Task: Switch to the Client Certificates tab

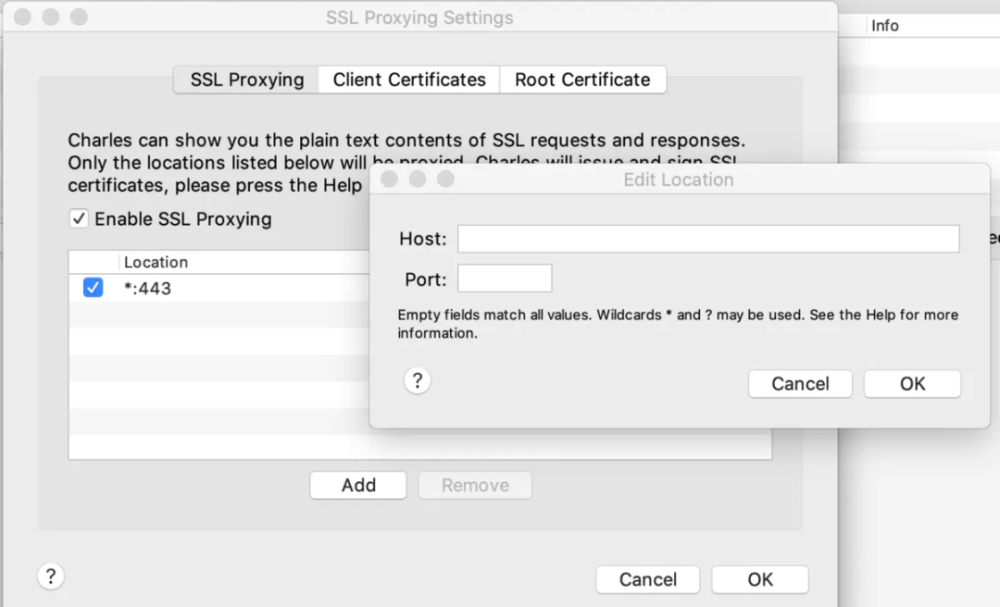Action: (409, 80)
